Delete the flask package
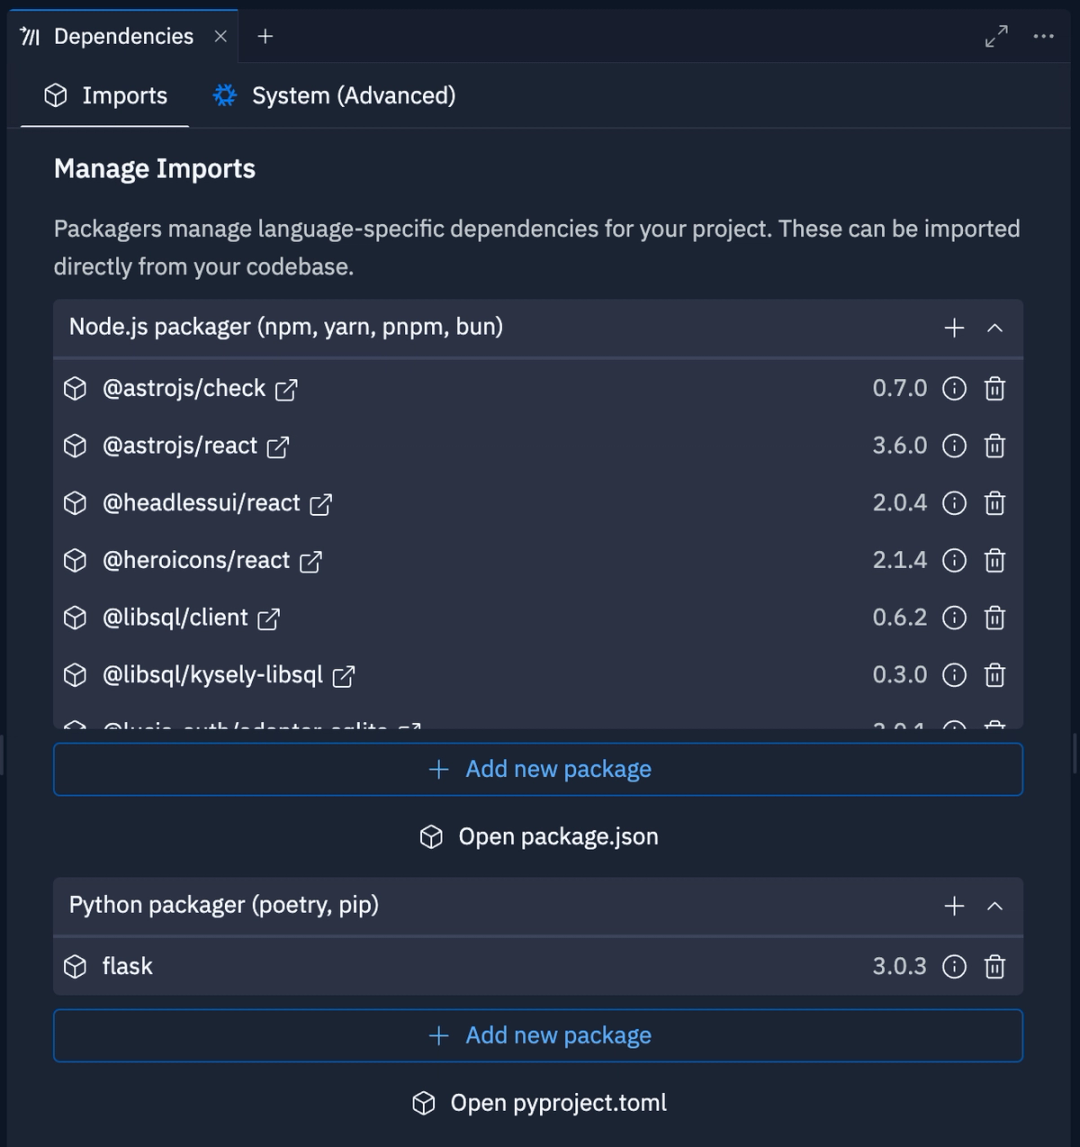Image resolution: width=1080 pixels, height=1147 pixels. pyautogui.click(x=994, y=966)
